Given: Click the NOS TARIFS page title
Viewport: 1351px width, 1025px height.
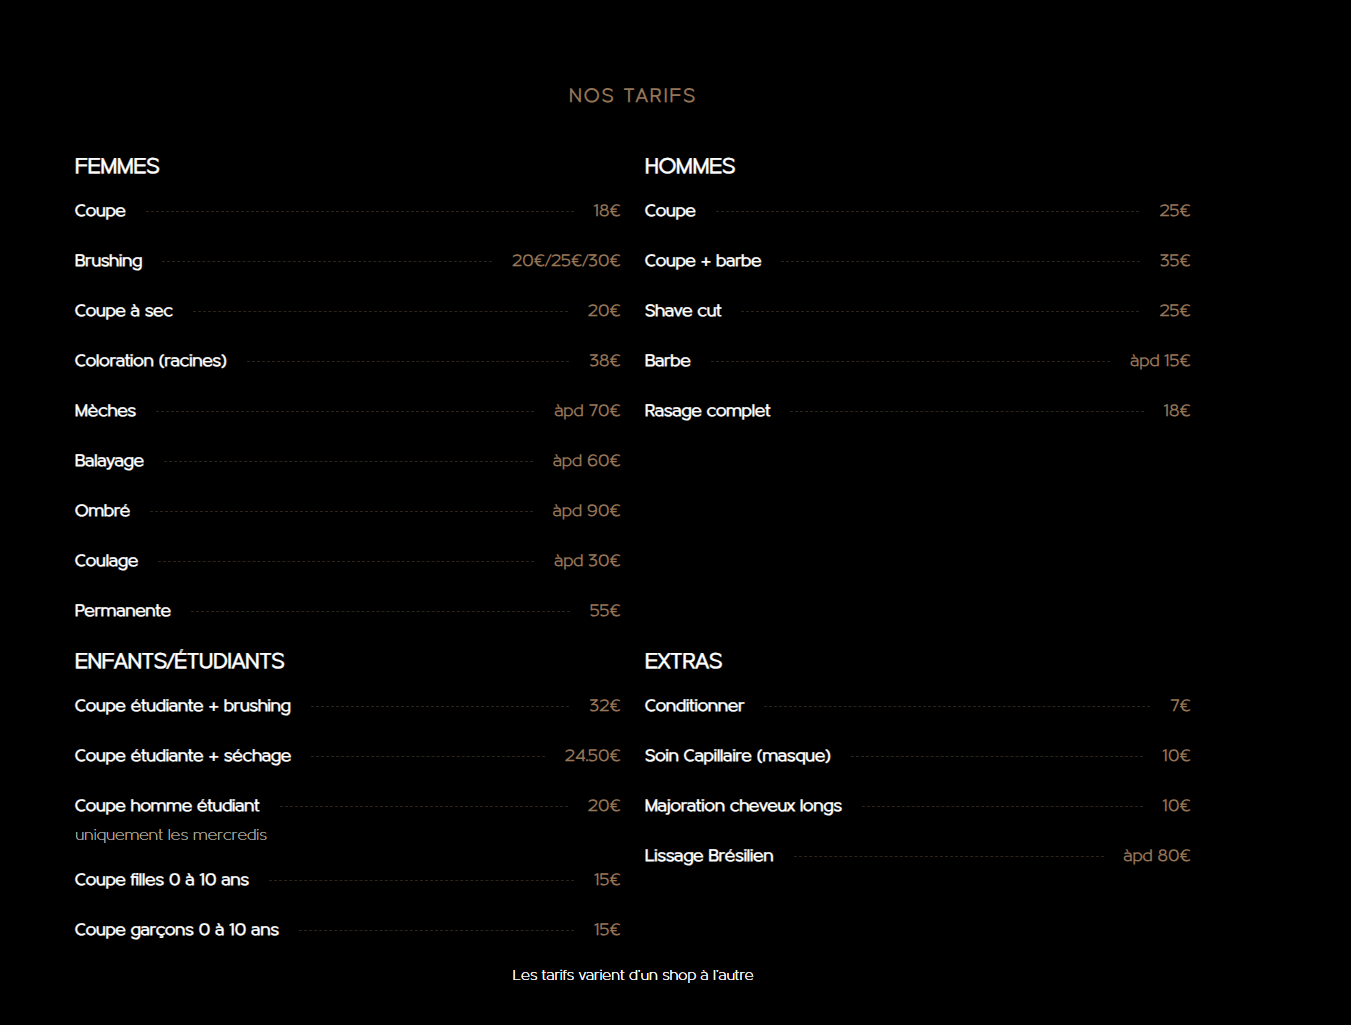Looking at the screenshot, I should tap(632, 96).
